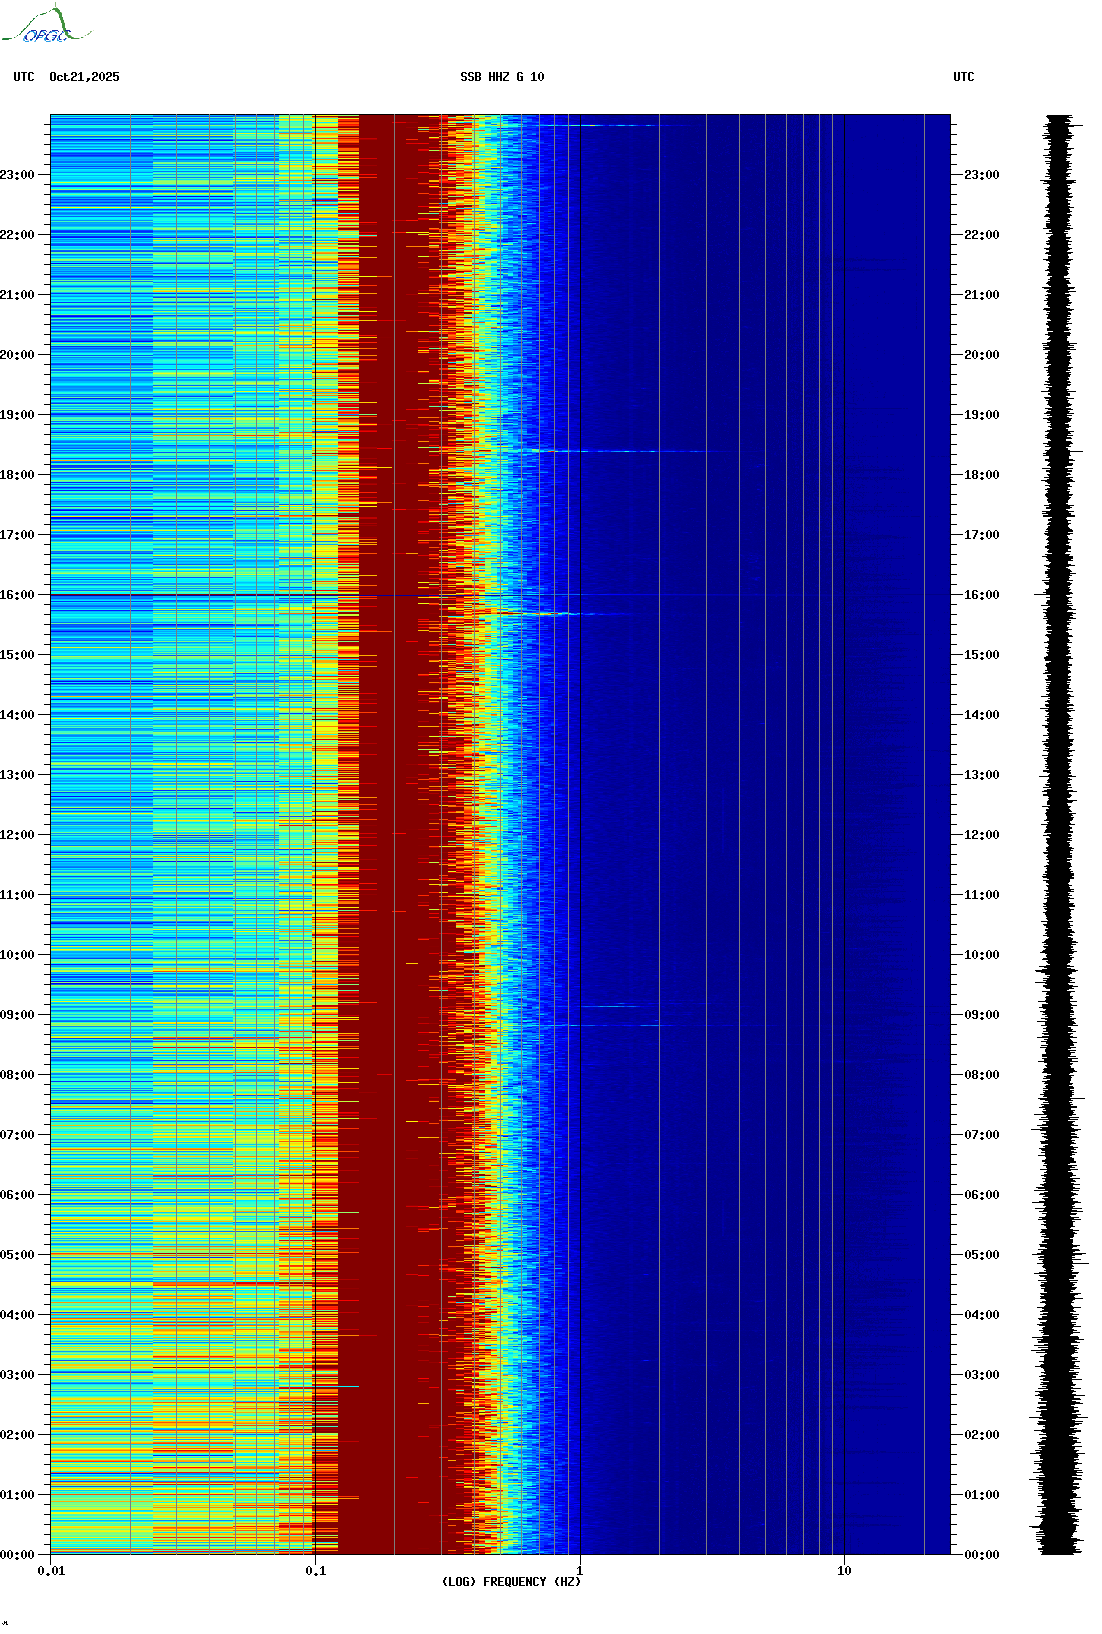The height and width of the screenshot is (1634, 1102).
Task: Click the UTC label at top right
Action: (963, 77)
